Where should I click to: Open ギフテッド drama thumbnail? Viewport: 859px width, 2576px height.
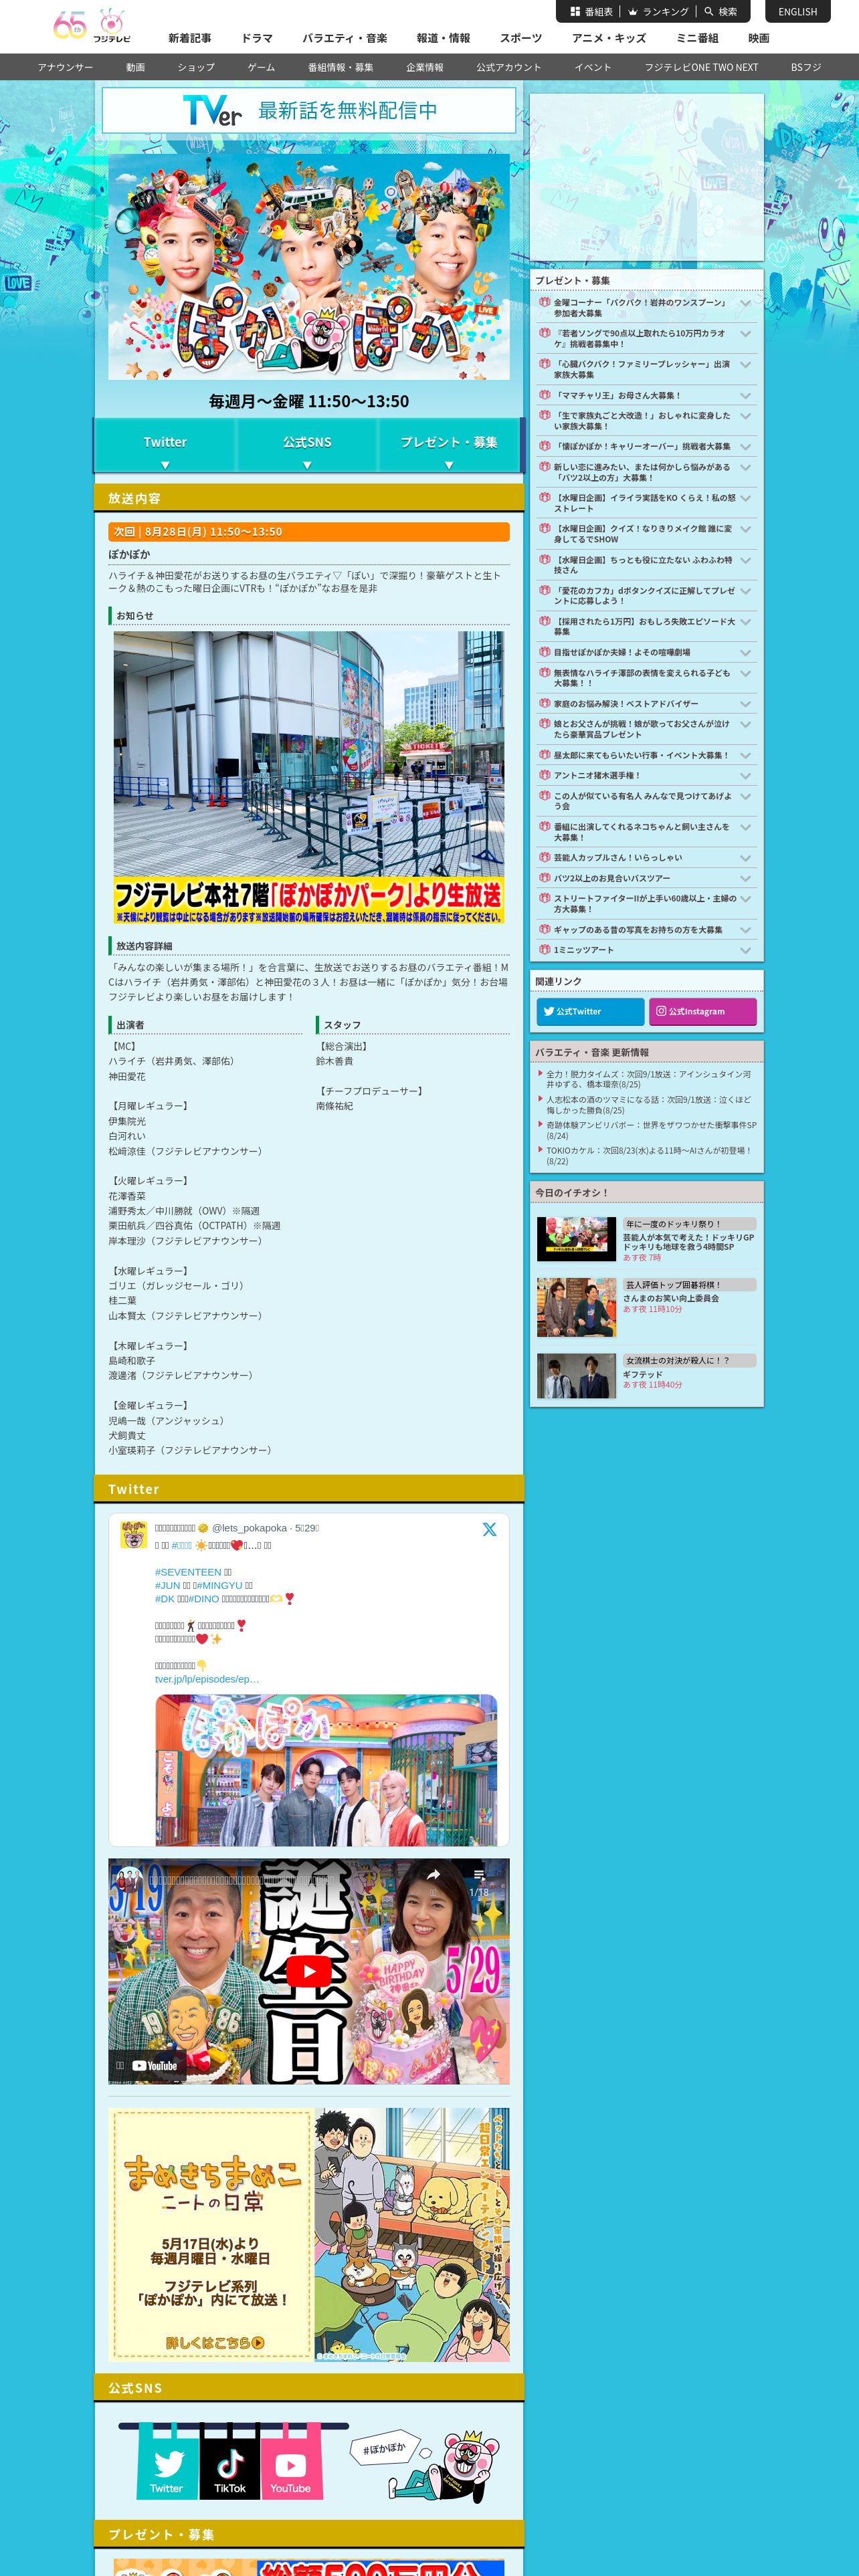(576, 1375)
